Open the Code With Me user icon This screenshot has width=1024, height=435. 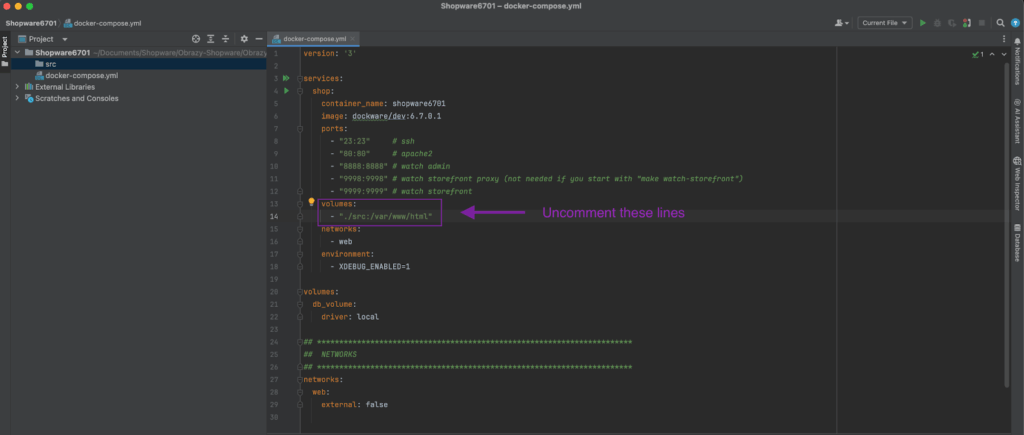pos(841,23)
